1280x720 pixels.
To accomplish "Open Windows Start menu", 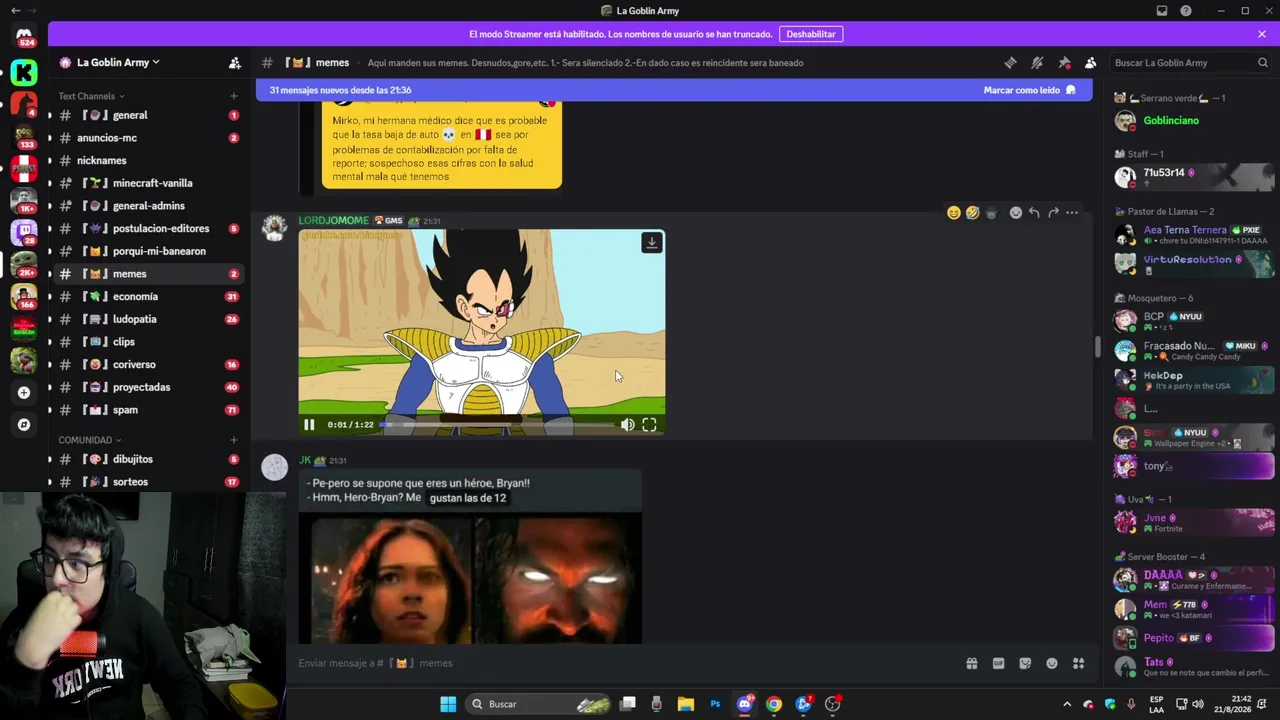I will (448, 704).
